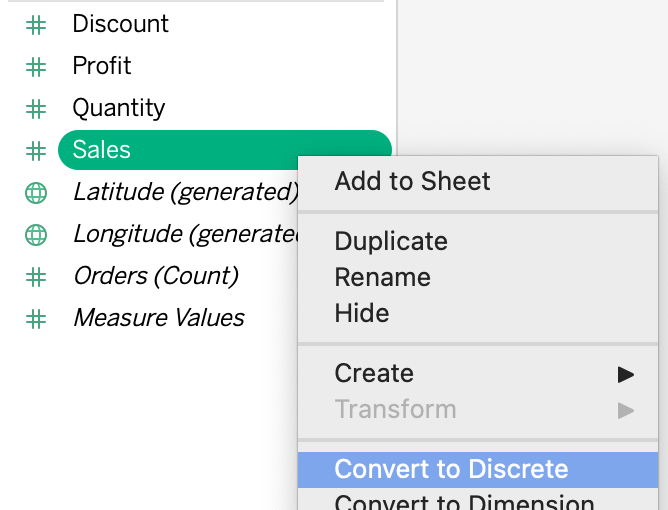Screen dimensions: 668x510
Task: Click Convert to Discrete menu option
Action: [x=451, y=470]
